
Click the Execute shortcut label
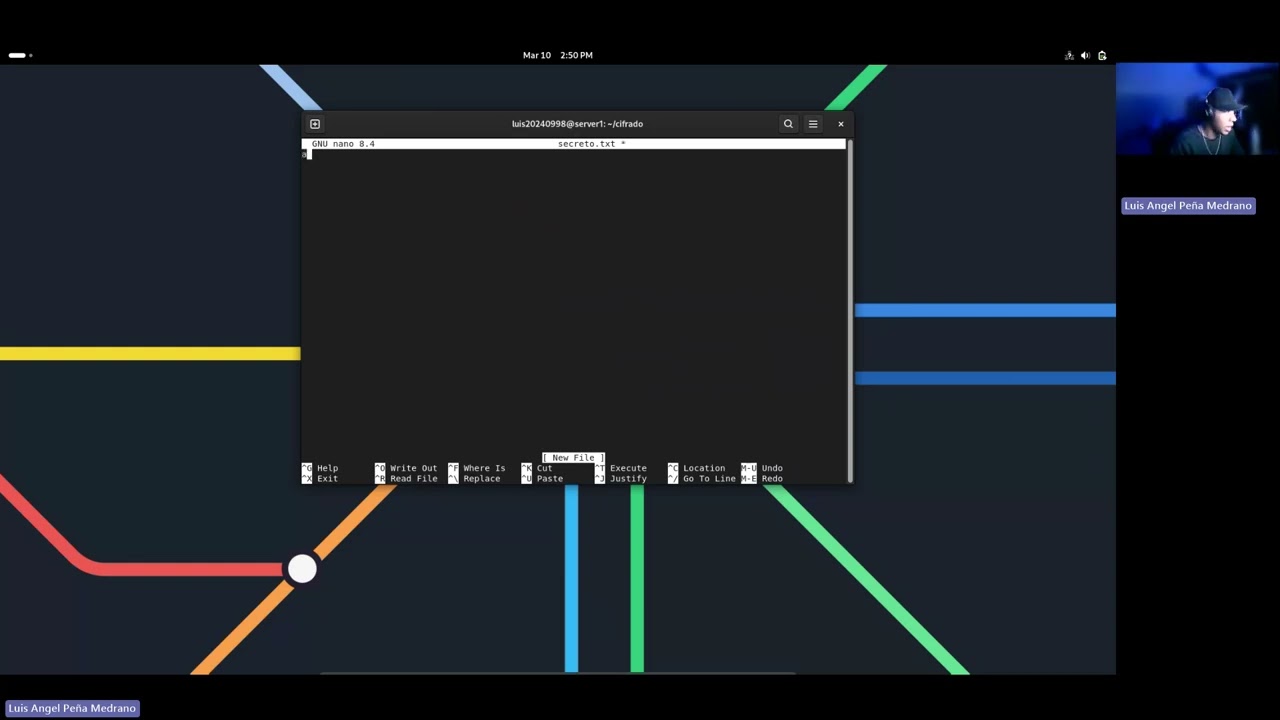coord(628,468)
